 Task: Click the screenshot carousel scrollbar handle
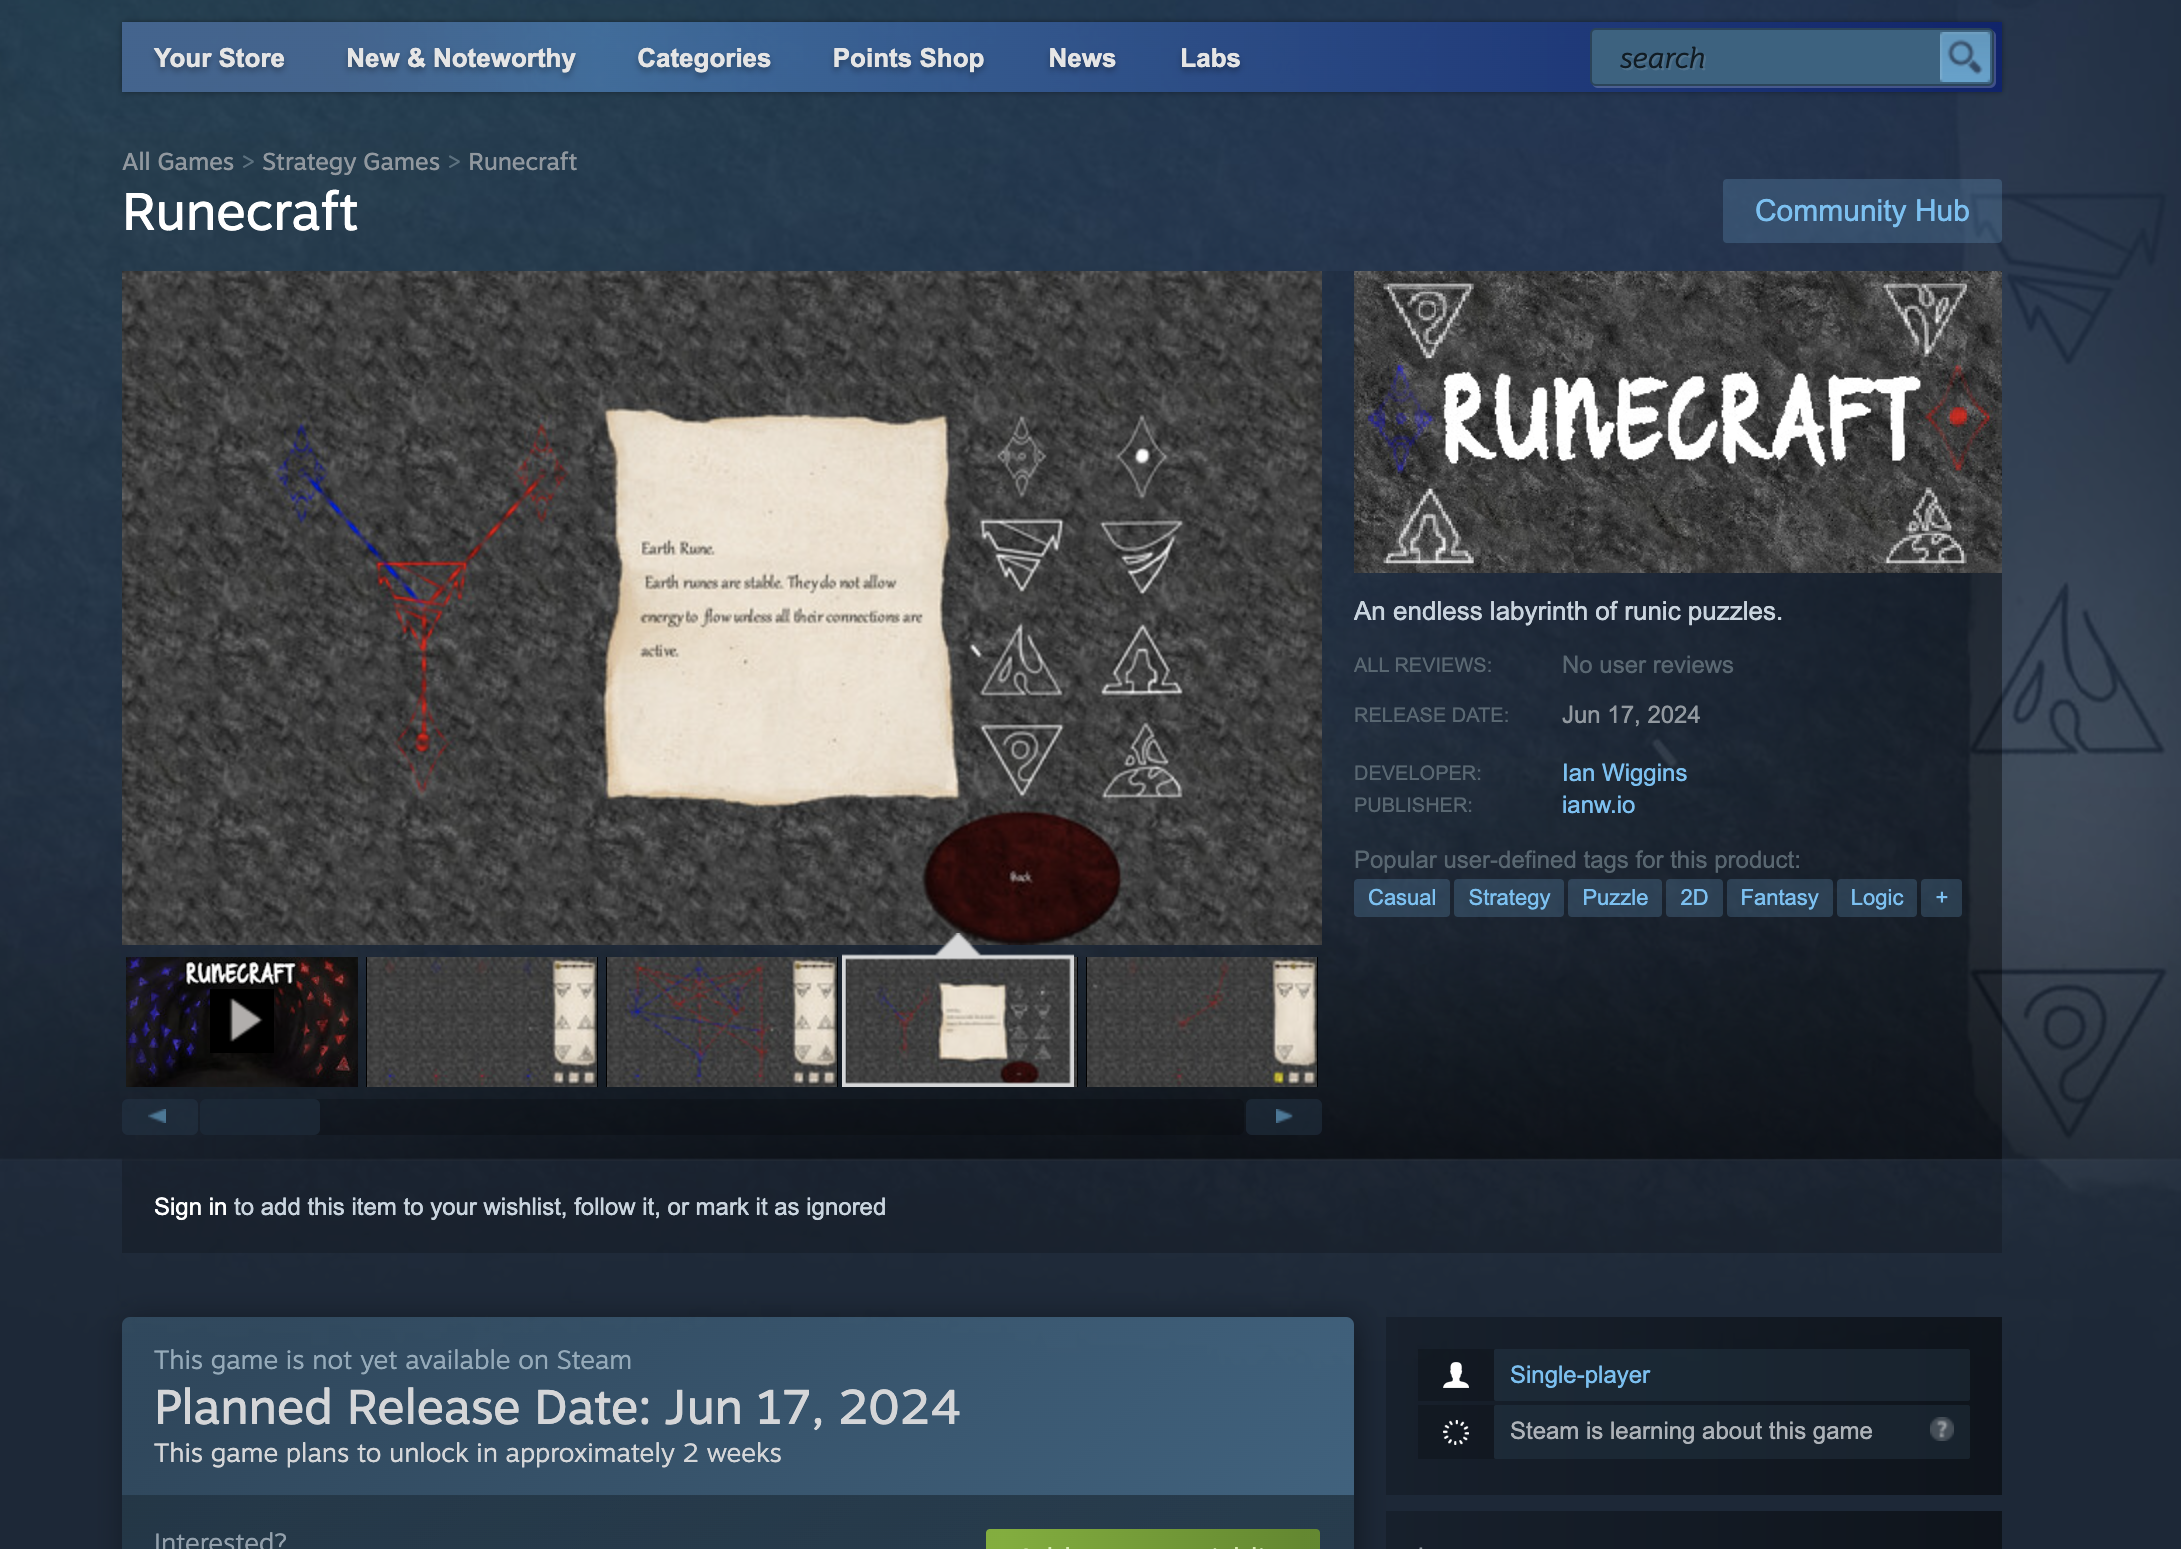(x=260, y=1116)
